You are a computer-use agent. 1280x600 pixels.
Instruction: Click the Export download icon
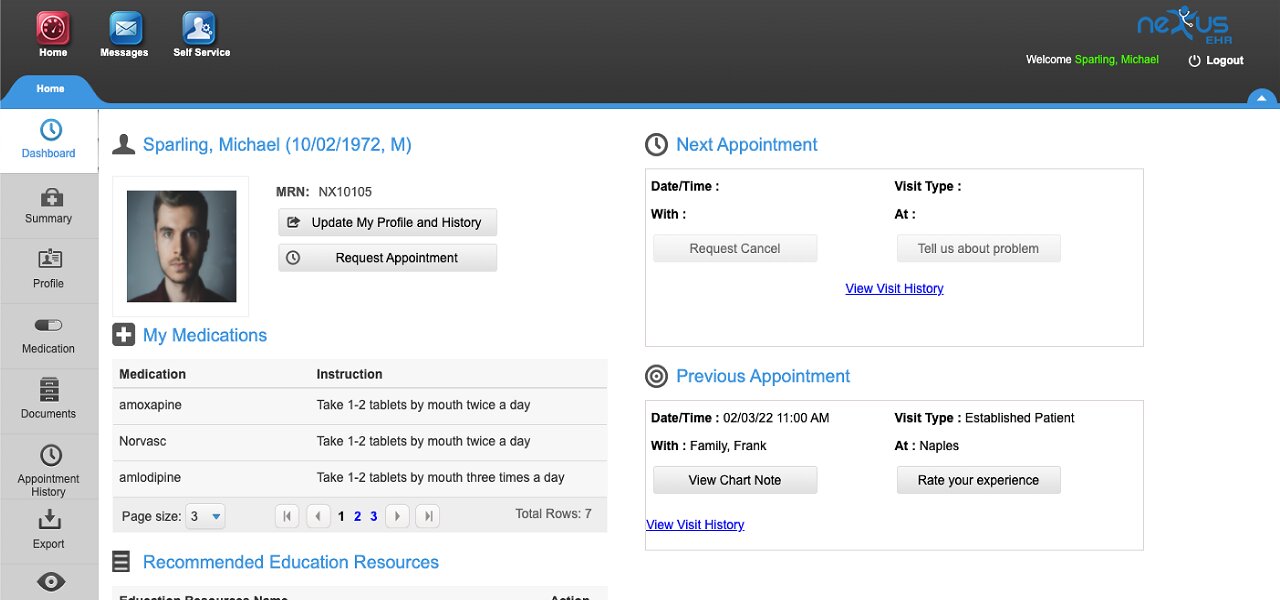[50, 520]
